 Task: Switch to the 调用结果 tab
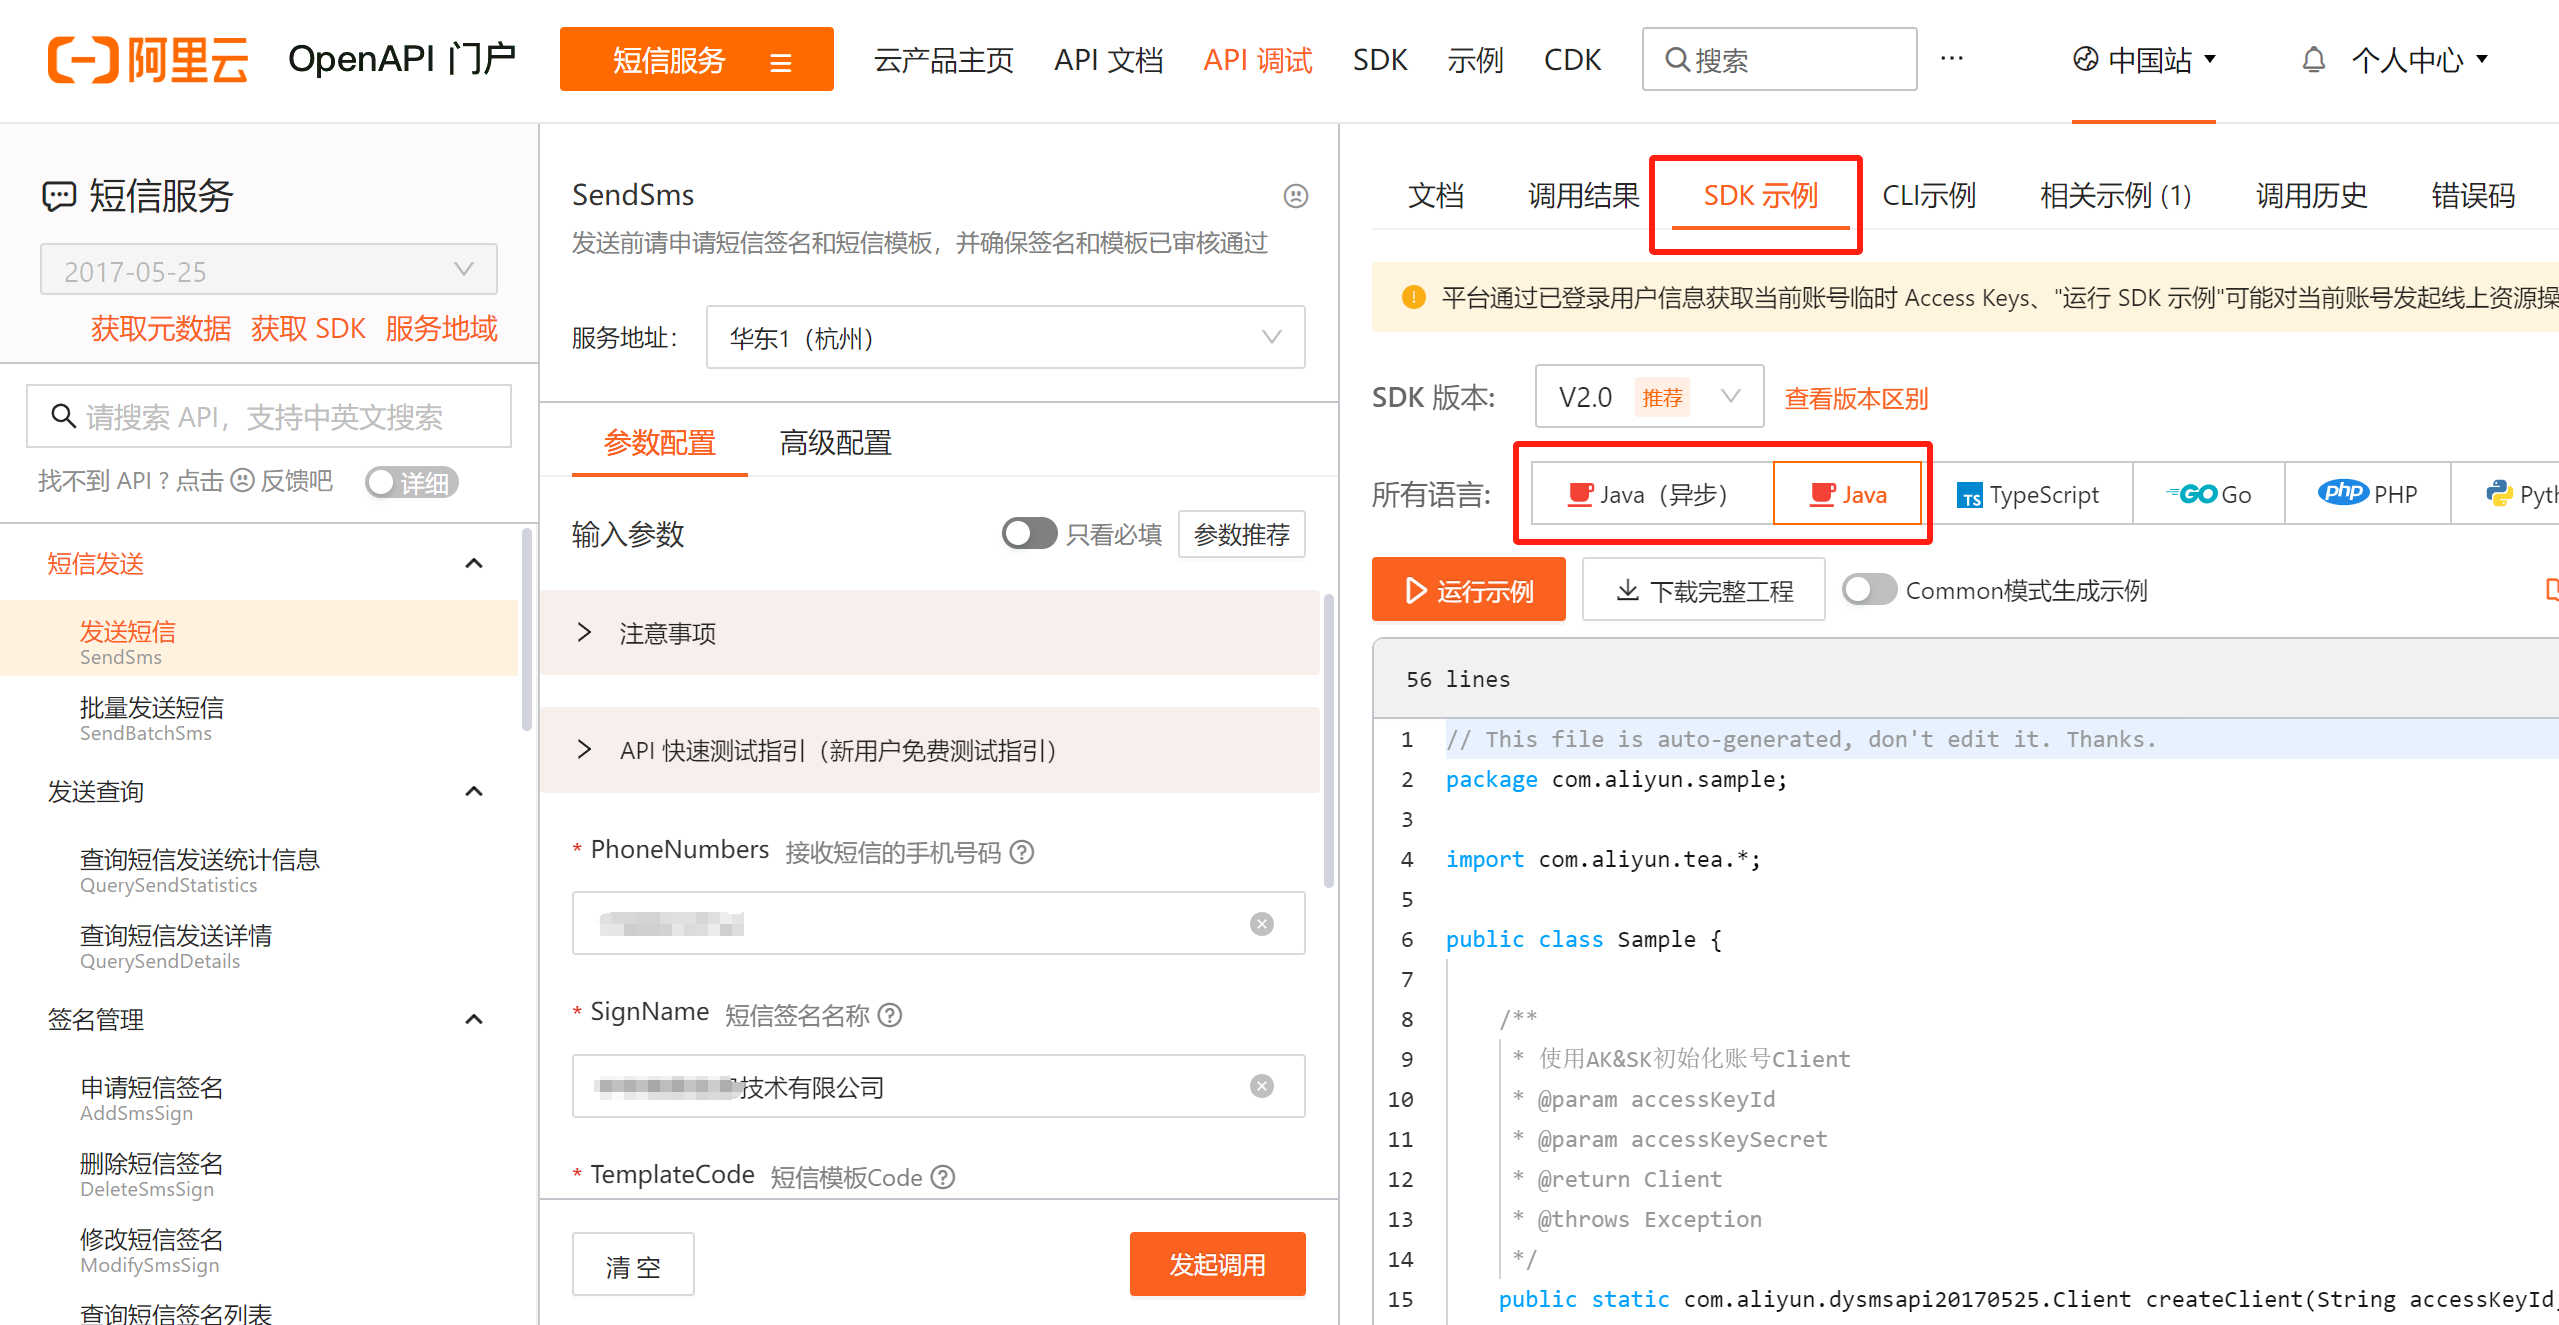pos(1584,195)
